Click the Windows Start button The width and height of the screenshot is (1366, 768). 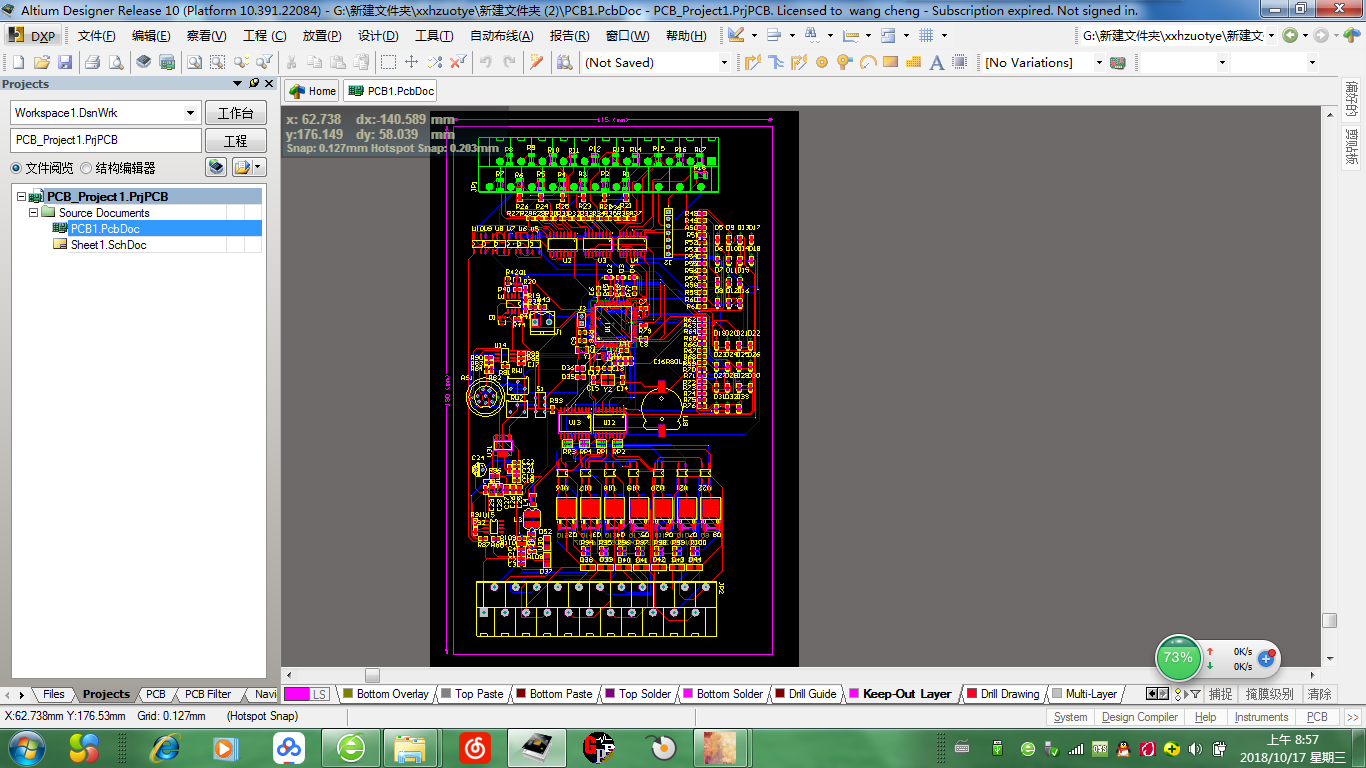[25, 747]
